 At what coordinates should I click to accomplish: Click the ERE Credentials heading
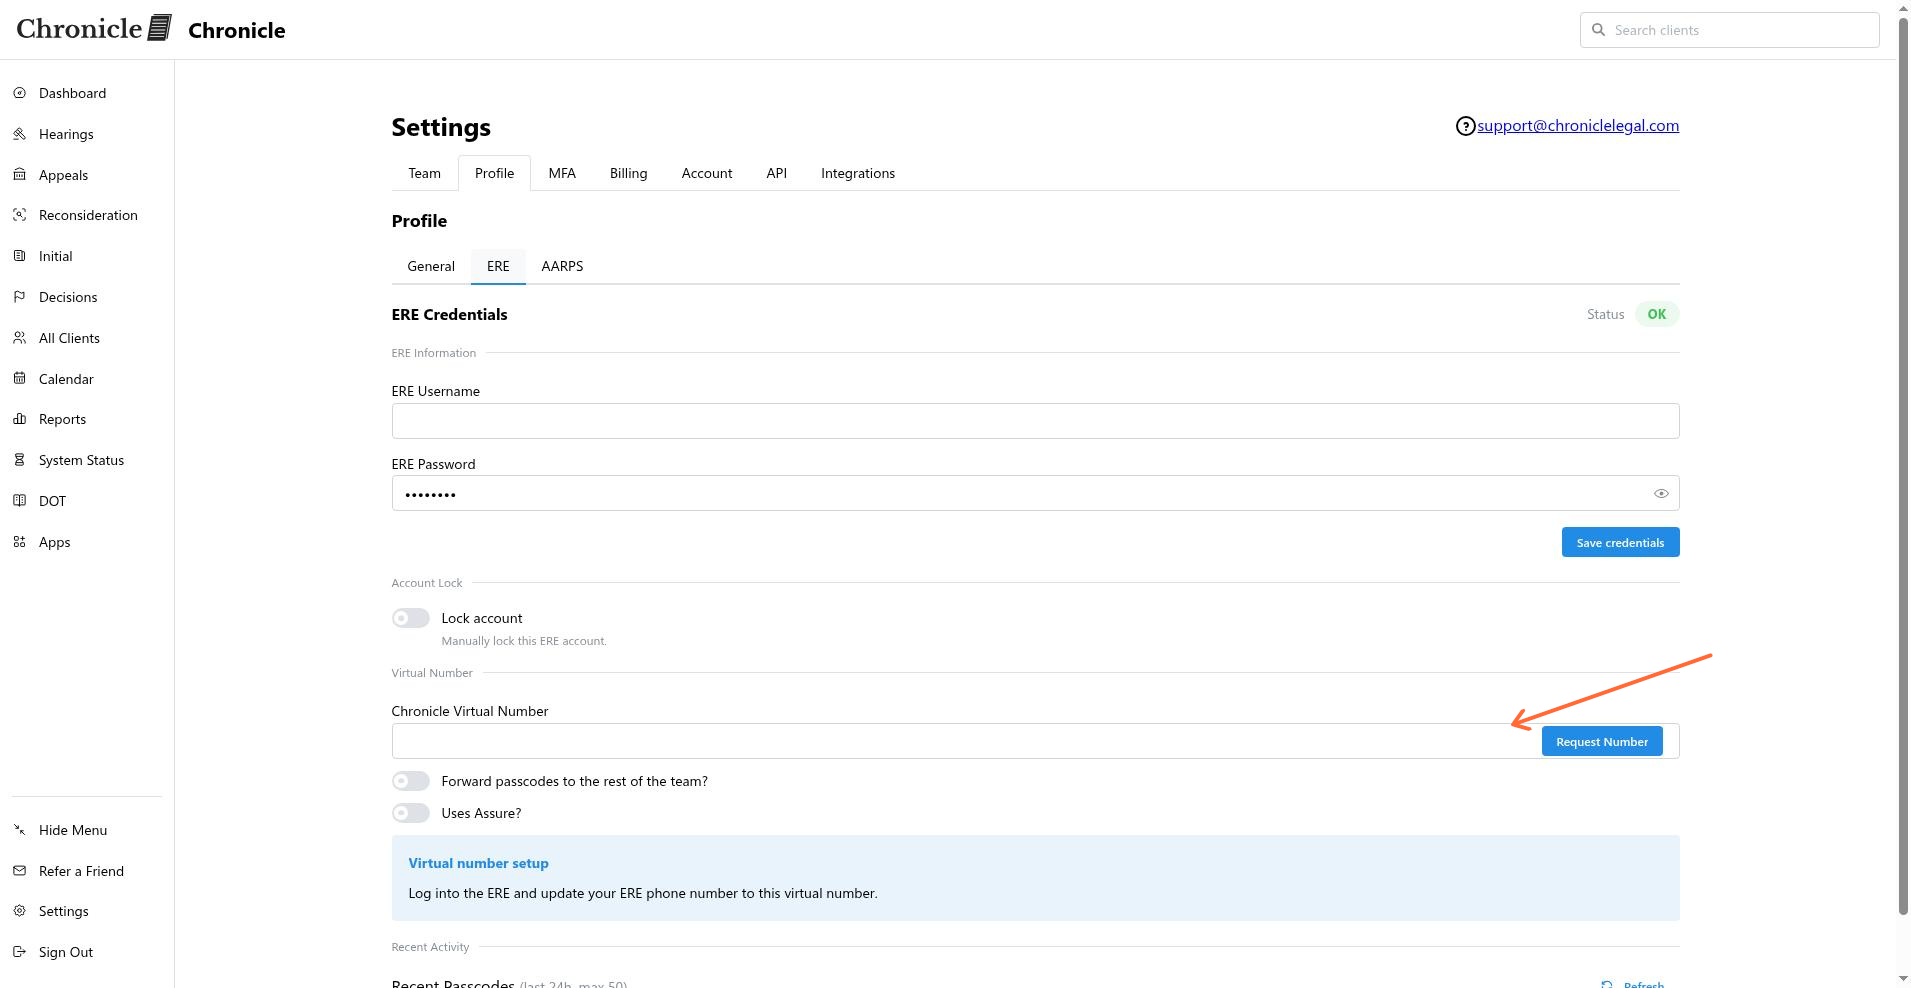click(x=449, y=314)
